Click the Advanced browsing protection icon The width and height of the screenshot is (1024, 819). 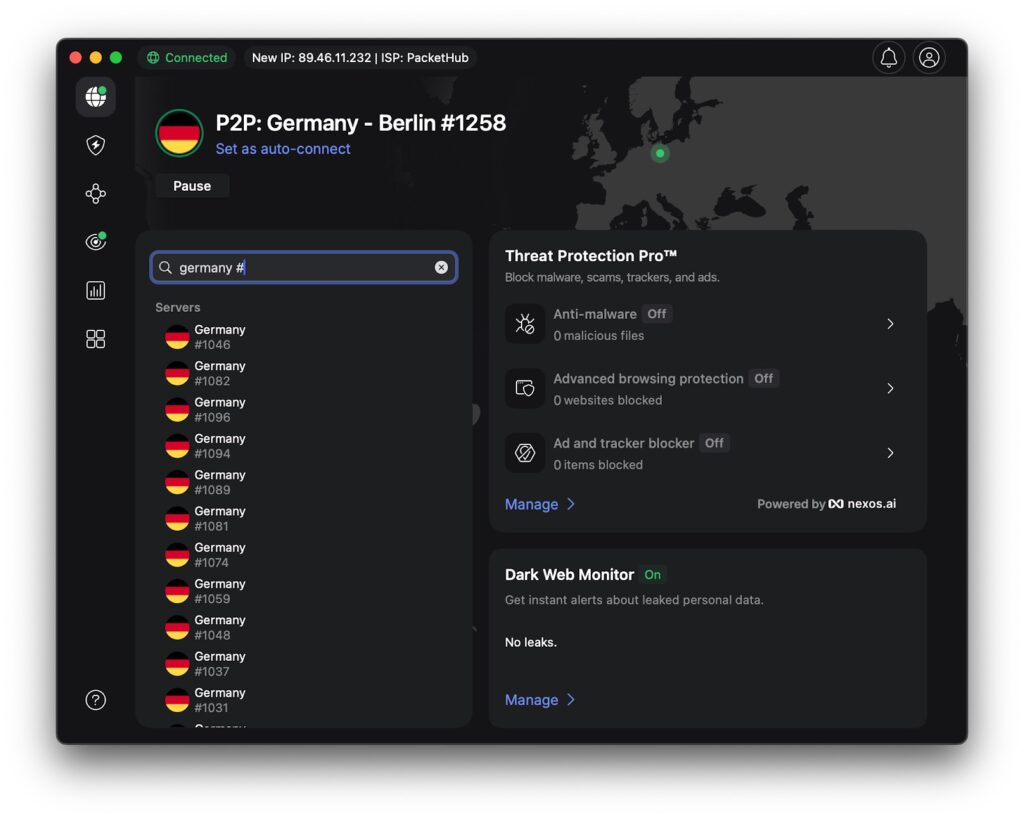[524, 389]
